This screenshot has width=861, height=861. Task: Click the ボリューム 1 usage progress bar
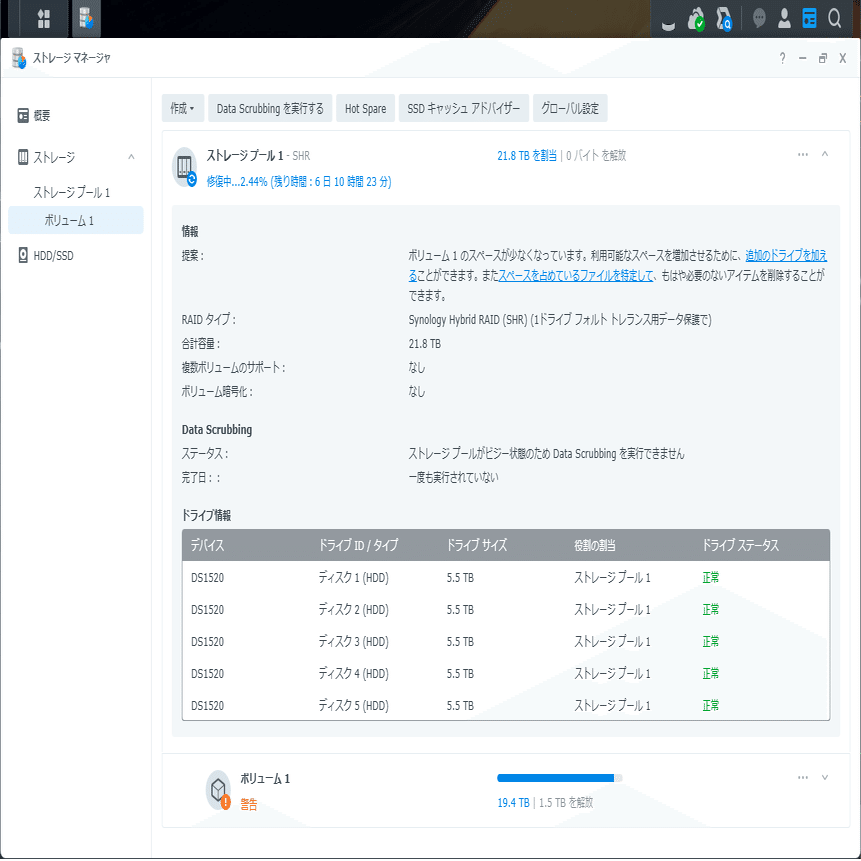coord(555,777)
